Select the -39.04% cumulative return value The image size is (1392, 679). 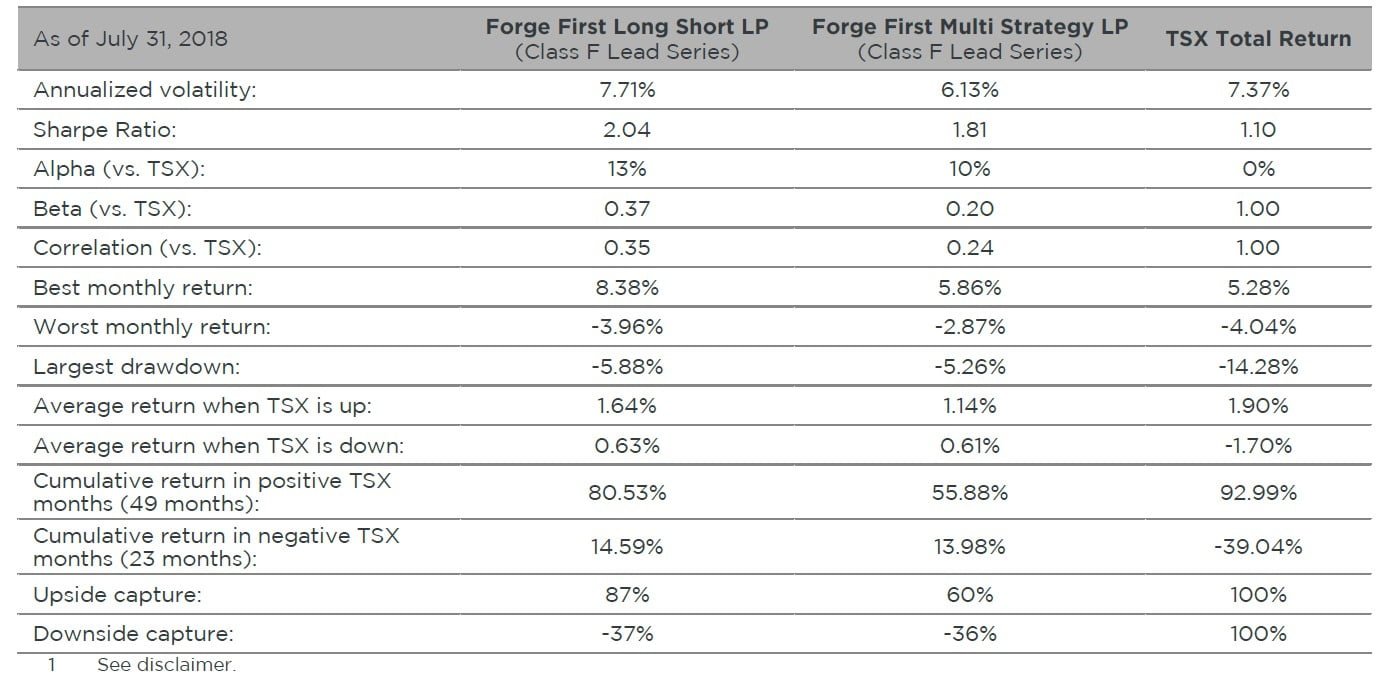1258,547
